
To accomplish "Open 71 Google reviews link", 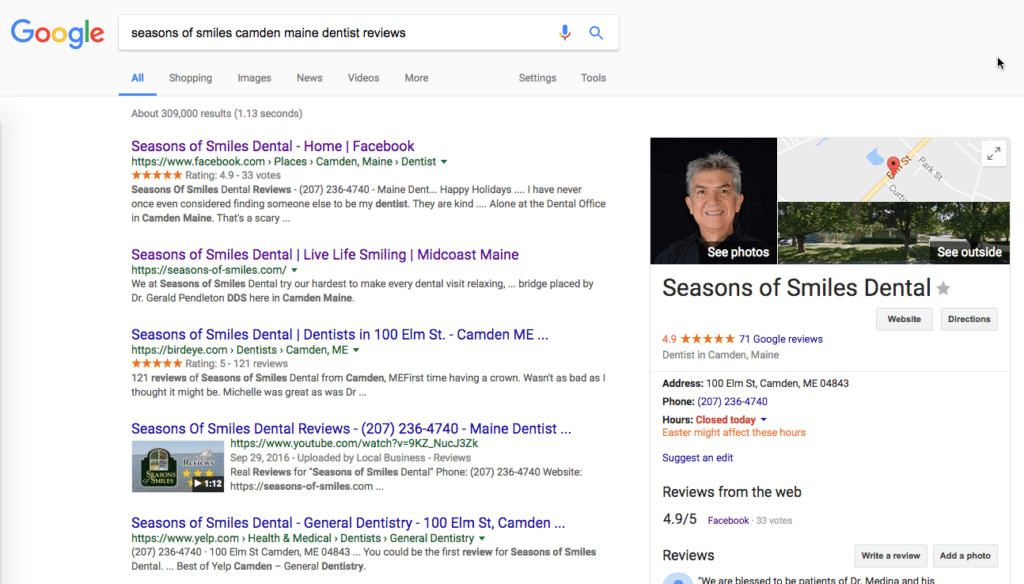I will [780, 339].
